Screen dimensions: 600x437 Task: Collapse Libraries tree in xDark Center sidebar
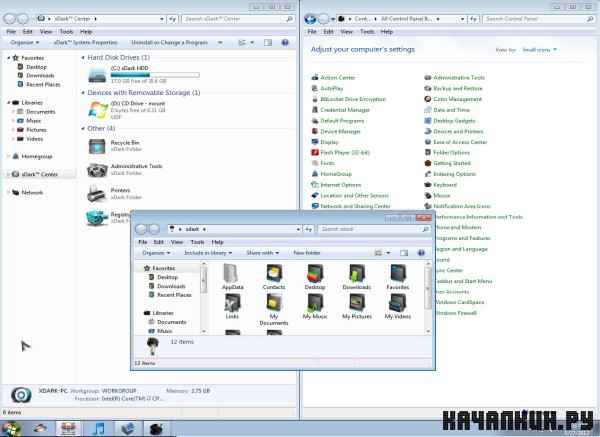point(9,103)
